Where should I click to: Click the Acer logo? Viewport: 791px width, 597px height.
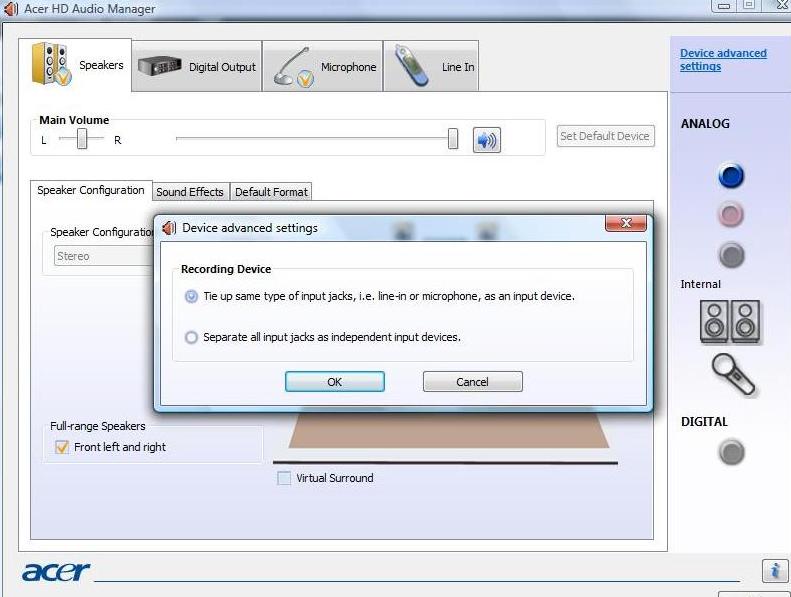(x=56, y=571)
